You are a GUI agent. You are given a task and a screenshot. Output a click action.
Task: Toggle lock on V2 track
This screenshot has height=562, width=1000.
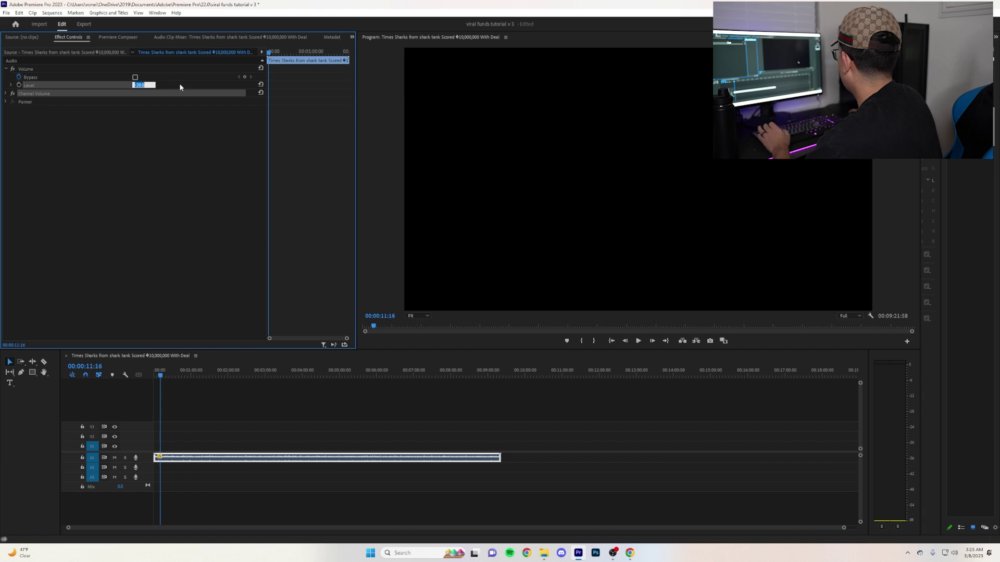coord(82,436)
